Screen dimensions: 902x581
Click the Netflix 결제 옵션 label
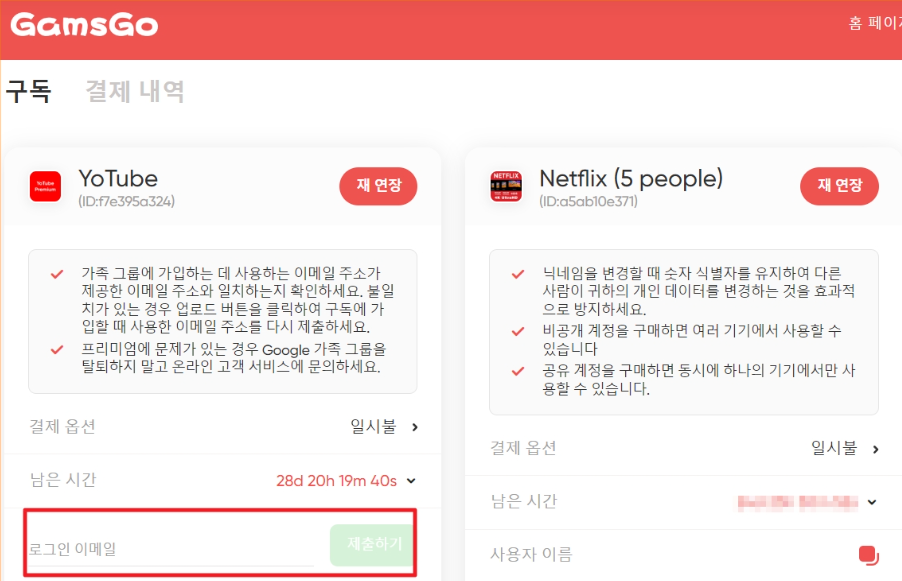pyautogui.click(x=523, y=449)
